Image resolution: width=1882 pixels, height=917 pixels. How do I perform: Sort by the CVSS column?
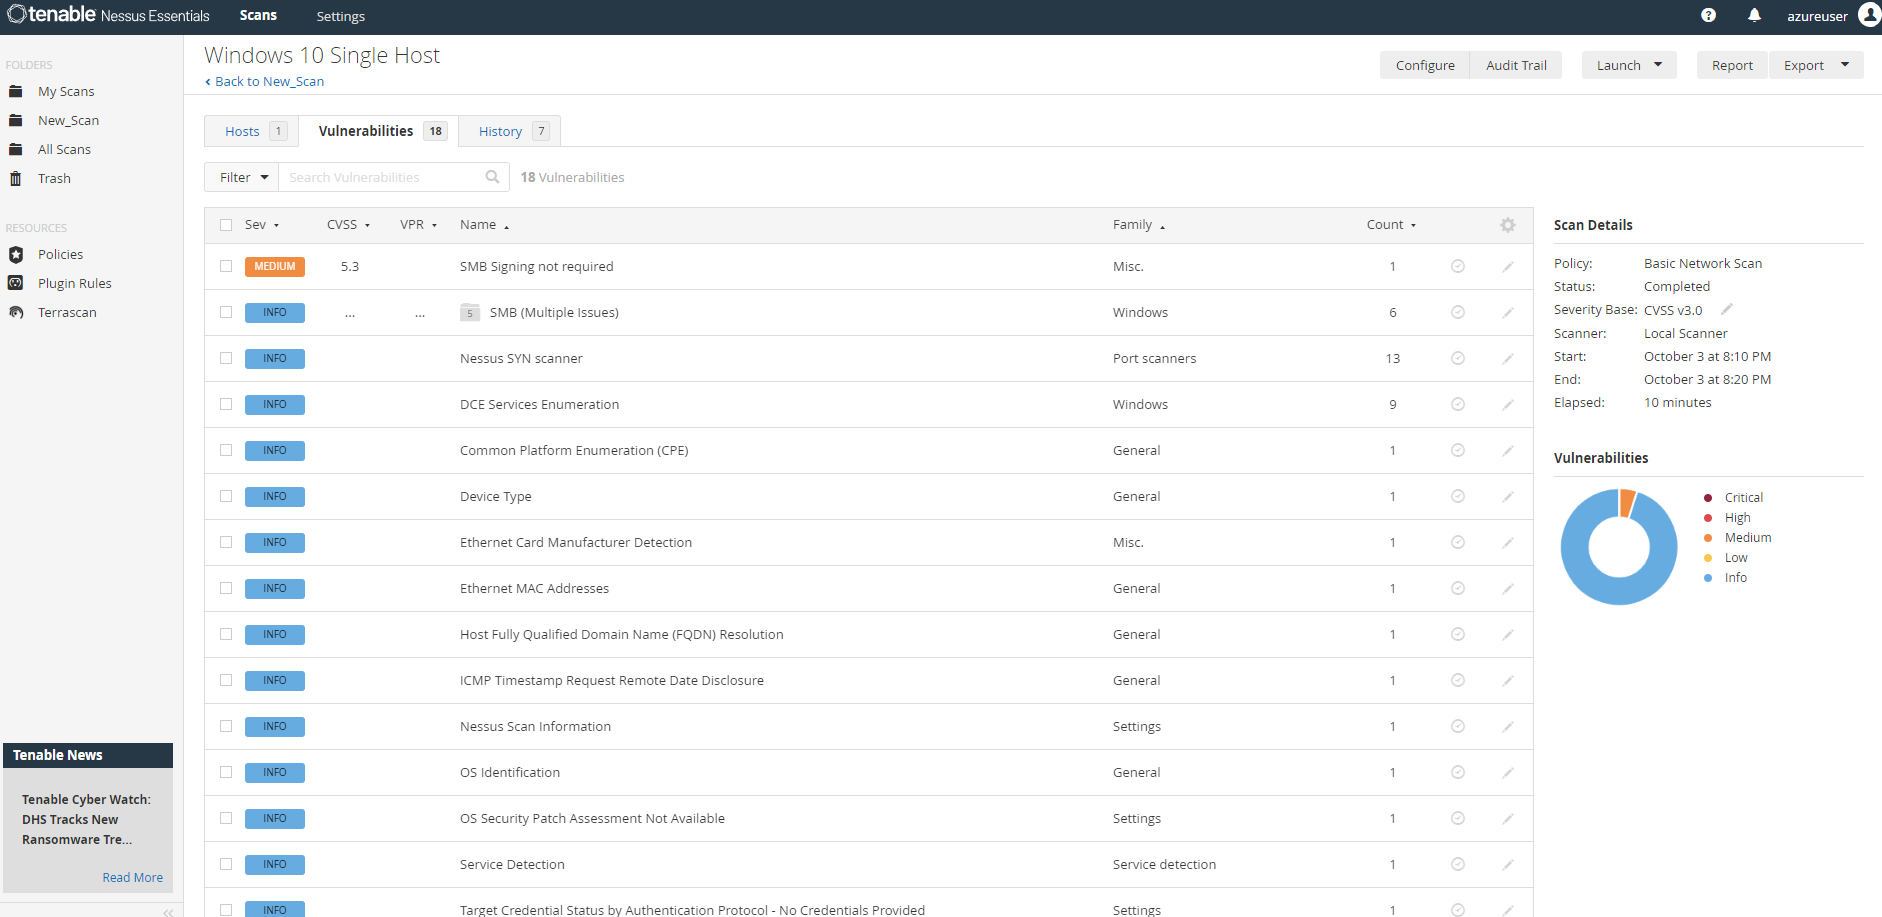pos(348,225)
